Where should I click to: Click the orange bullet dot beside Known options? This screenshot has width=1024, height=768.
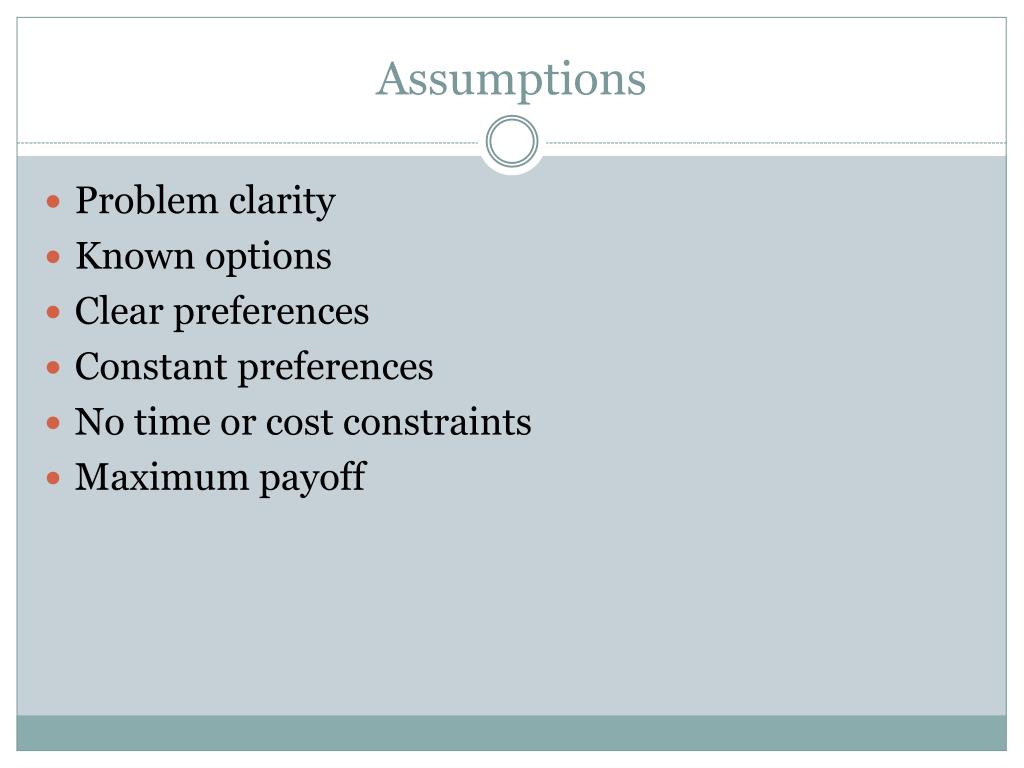click(x=54, y=257)
